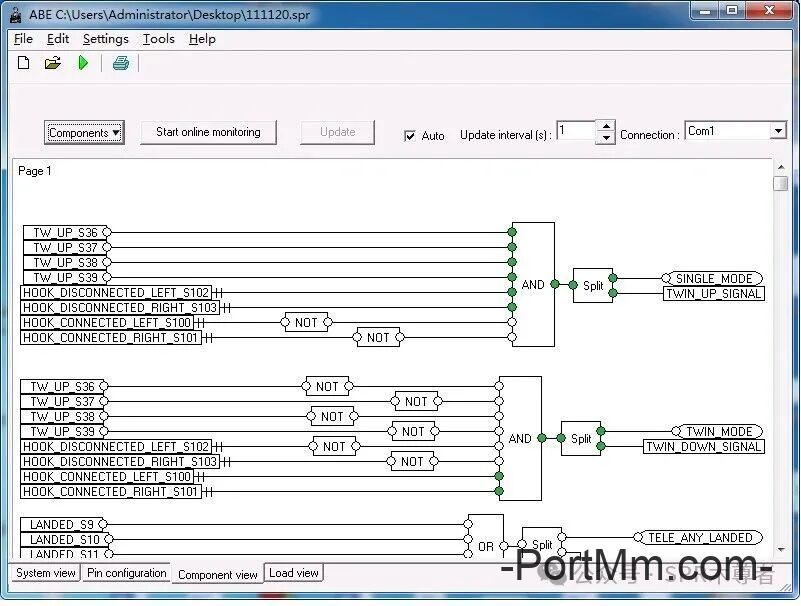Open the Components dropdown
The image size is (801, 606).
click(x=84, y=133)
